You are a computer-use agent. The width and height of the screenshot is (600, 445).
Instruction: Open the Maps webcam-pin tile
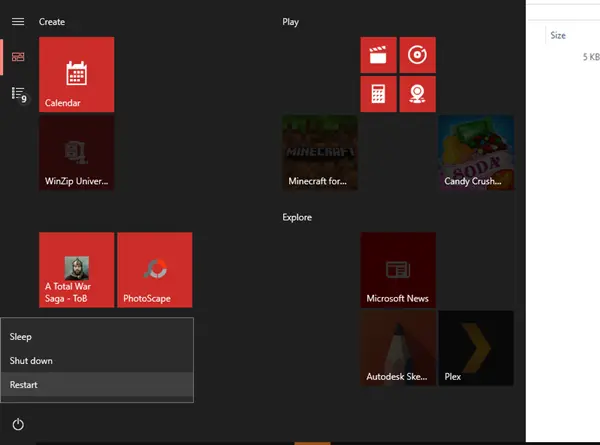click(x=417, y=94)
